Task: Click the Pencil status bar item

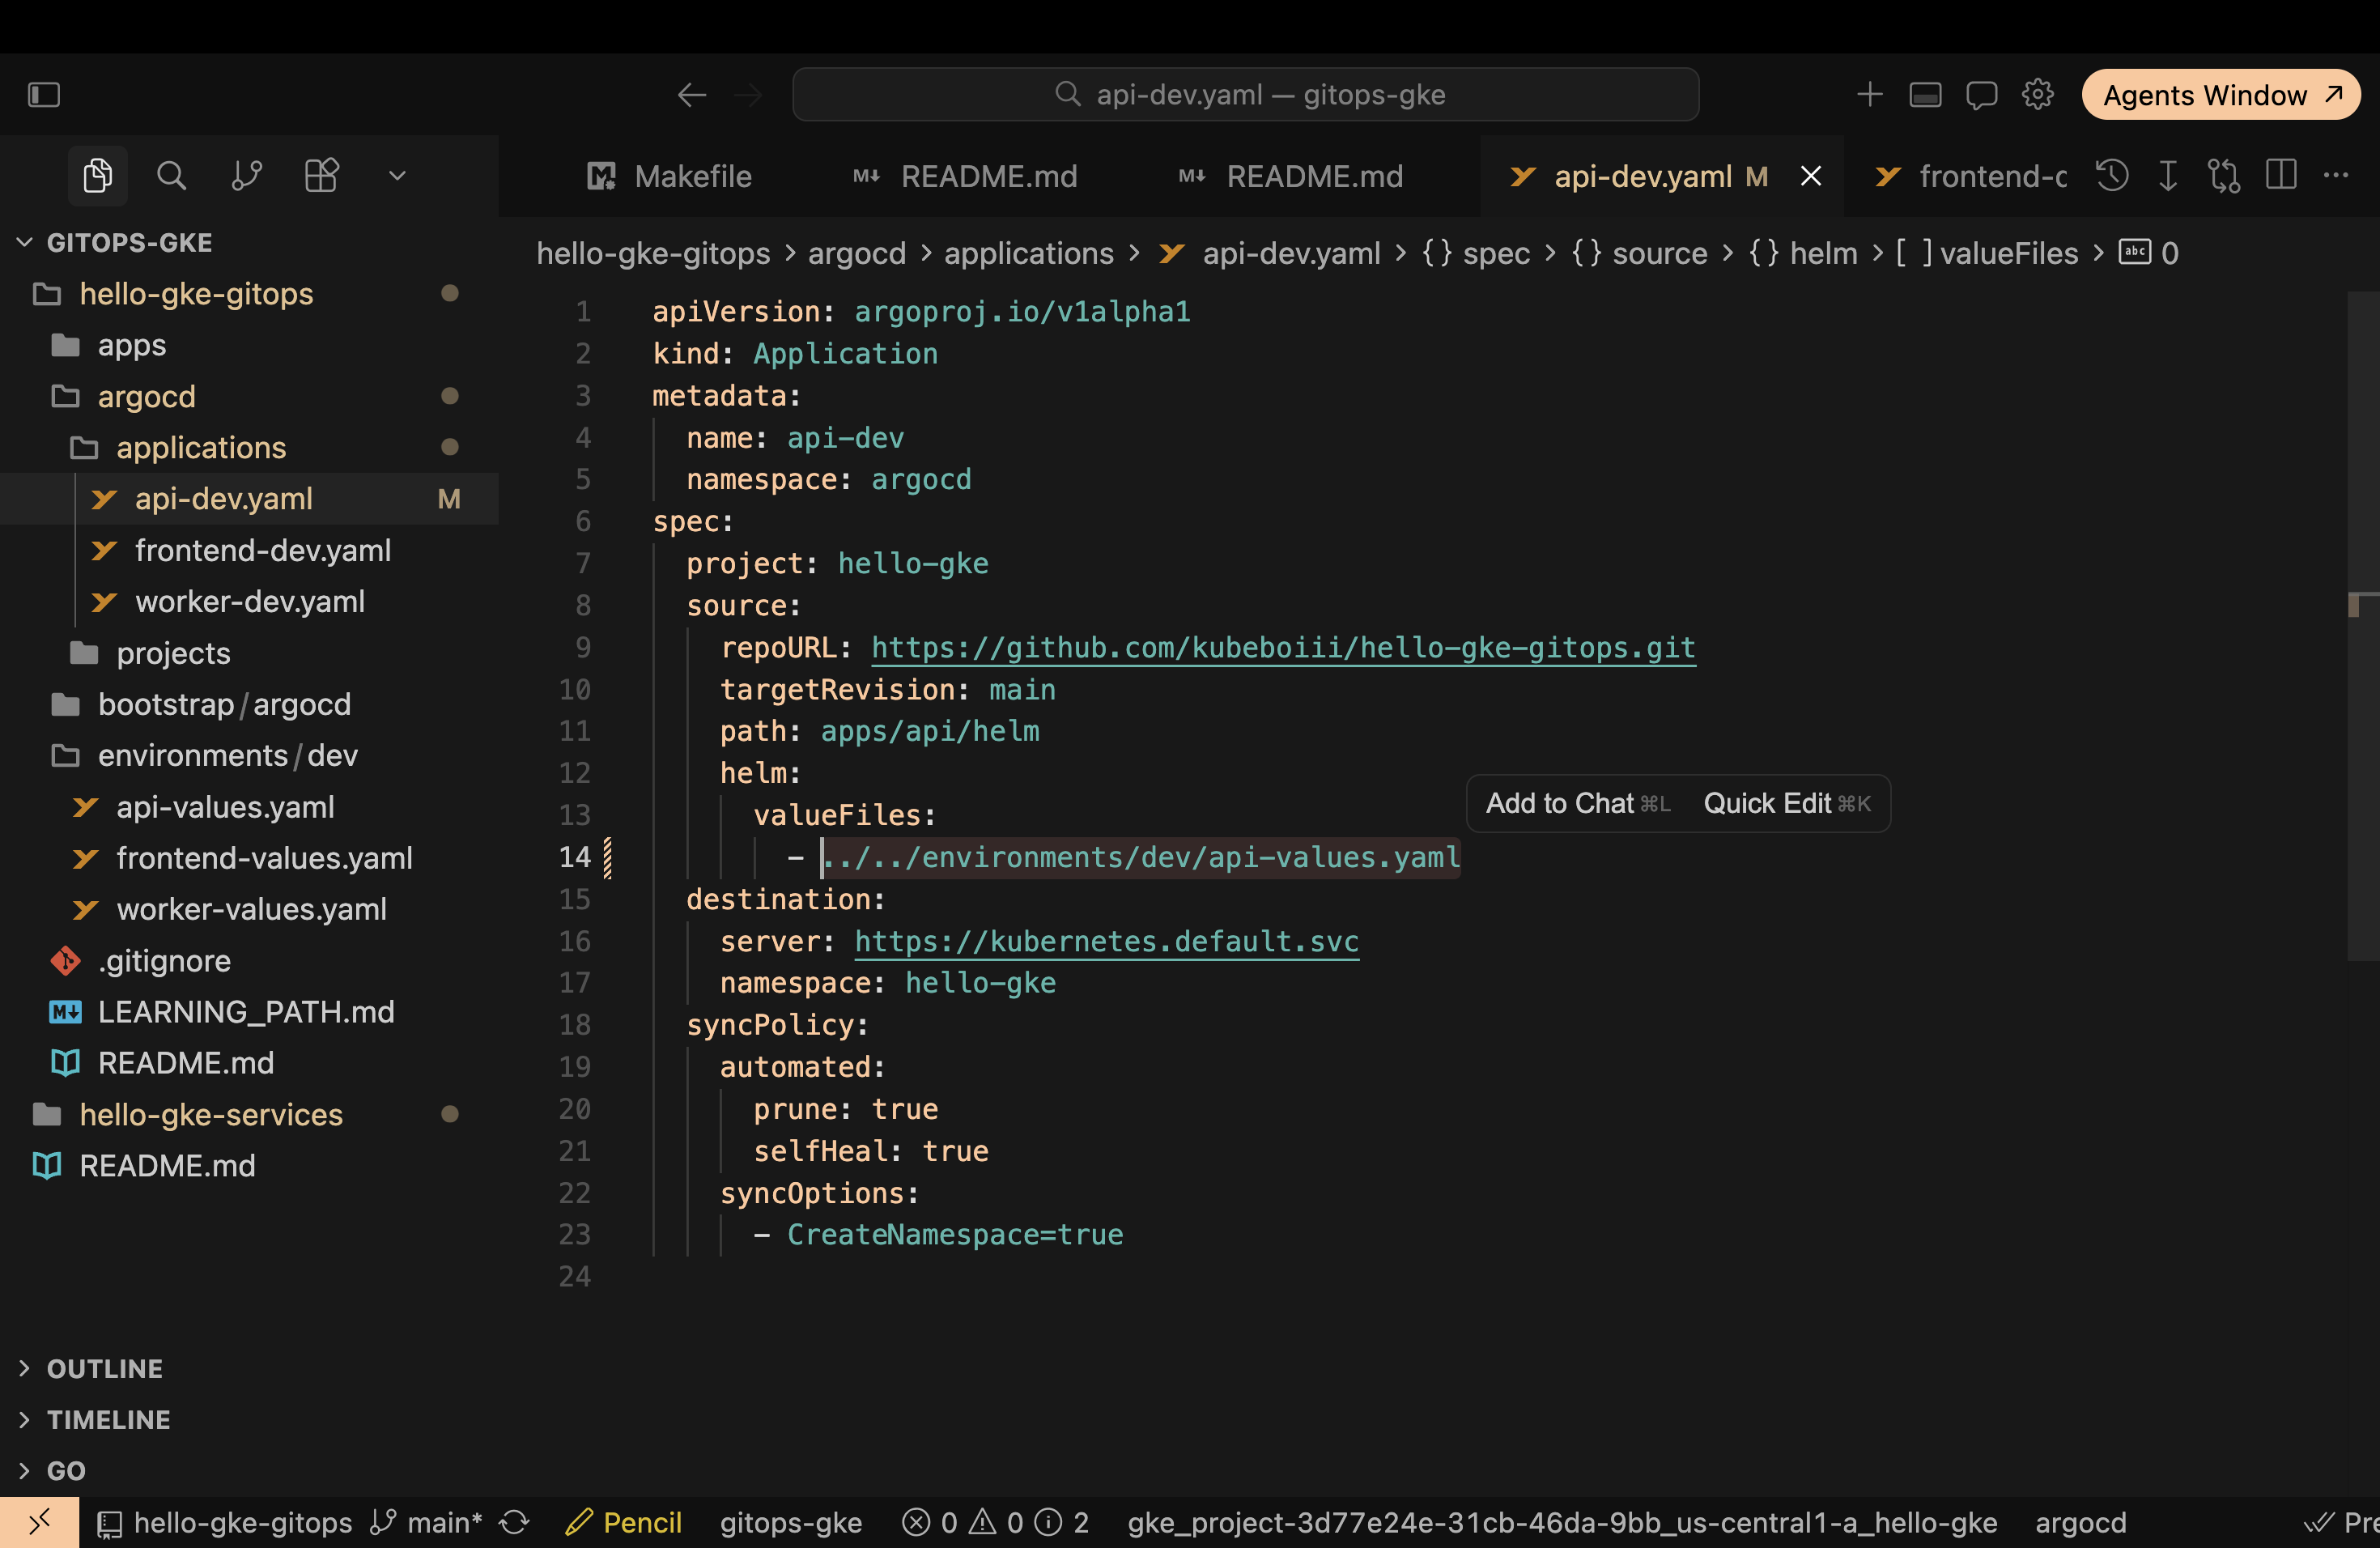Action: tap(623, 1523)
